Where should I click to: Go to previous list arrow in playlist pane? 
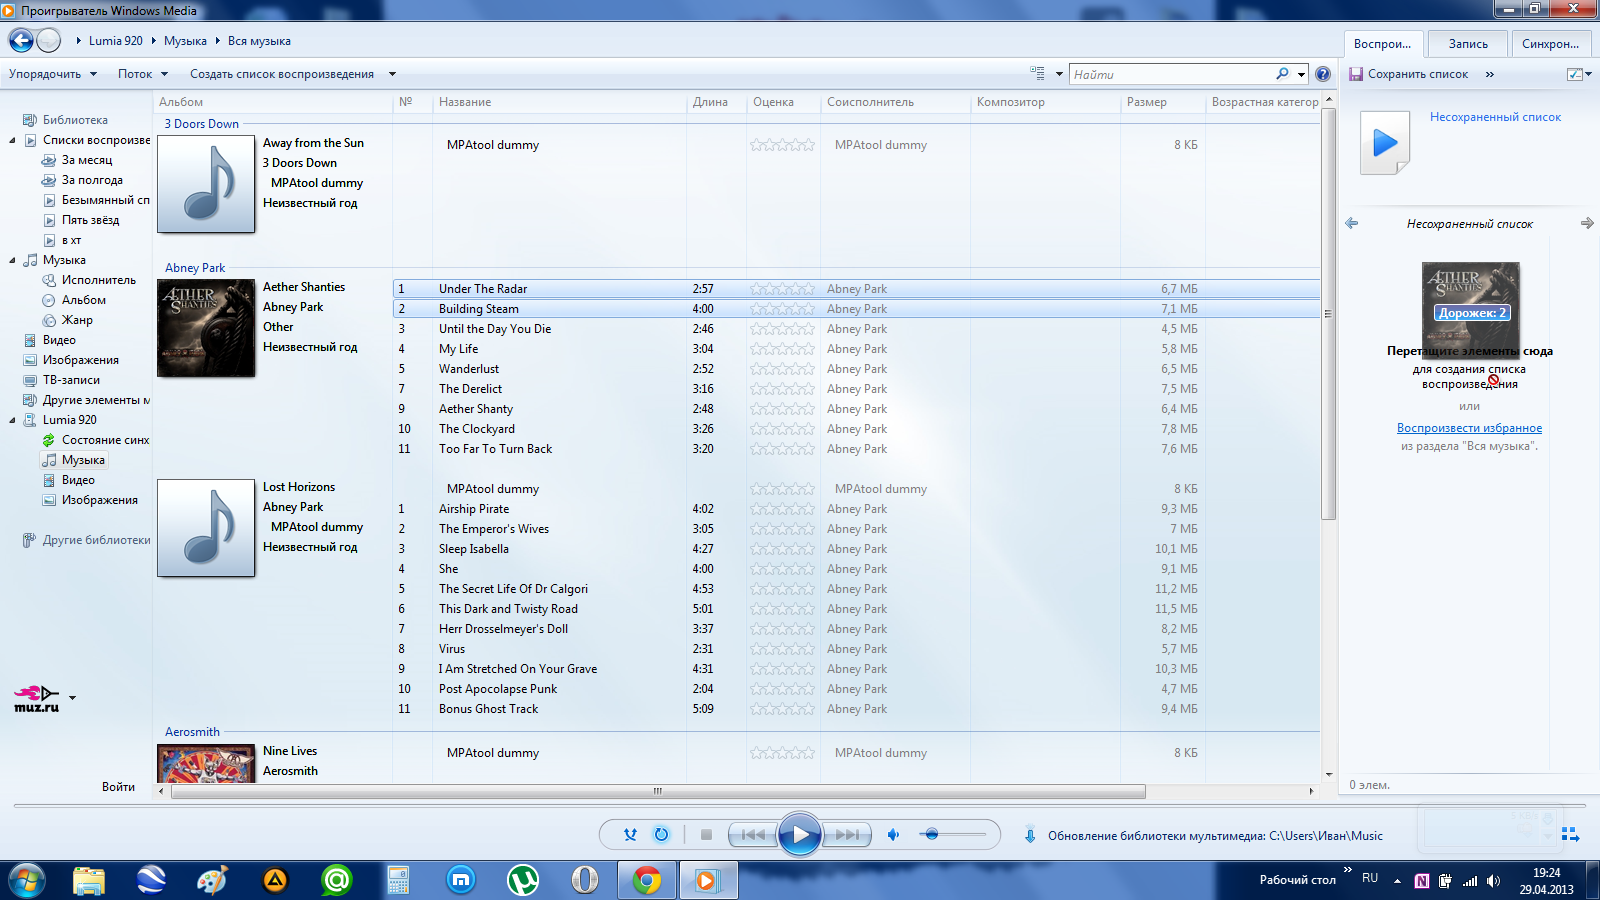coord(1352,223)
